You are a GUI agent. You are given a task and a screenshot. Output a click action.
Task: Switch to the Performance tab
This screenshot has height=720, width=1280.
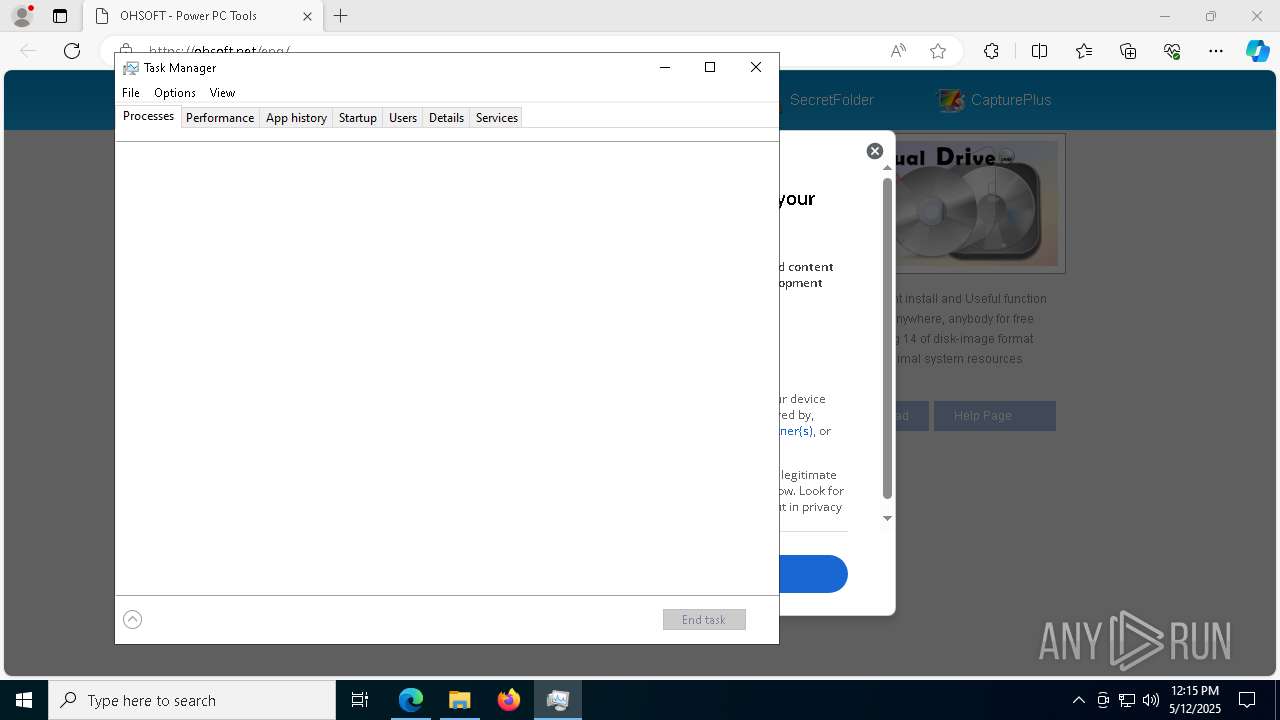pos(220,117)
